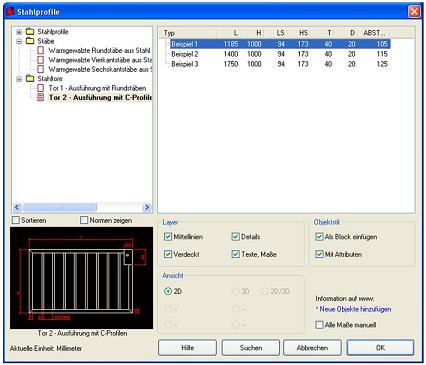Enable Alle Maße manuell checkbox
The width and height of the screenshot is (426, 365).
pyautogui.click(x=319, y=325)
